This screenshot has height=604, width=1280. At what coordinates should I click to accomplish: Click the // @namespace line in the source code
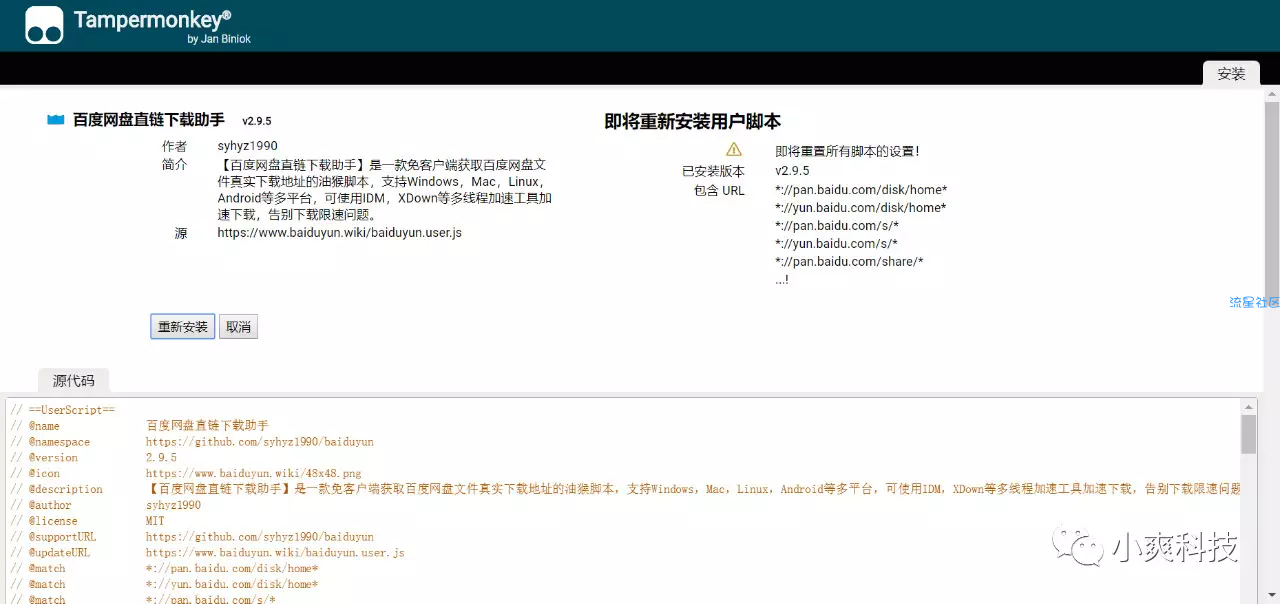coord(192,442)
